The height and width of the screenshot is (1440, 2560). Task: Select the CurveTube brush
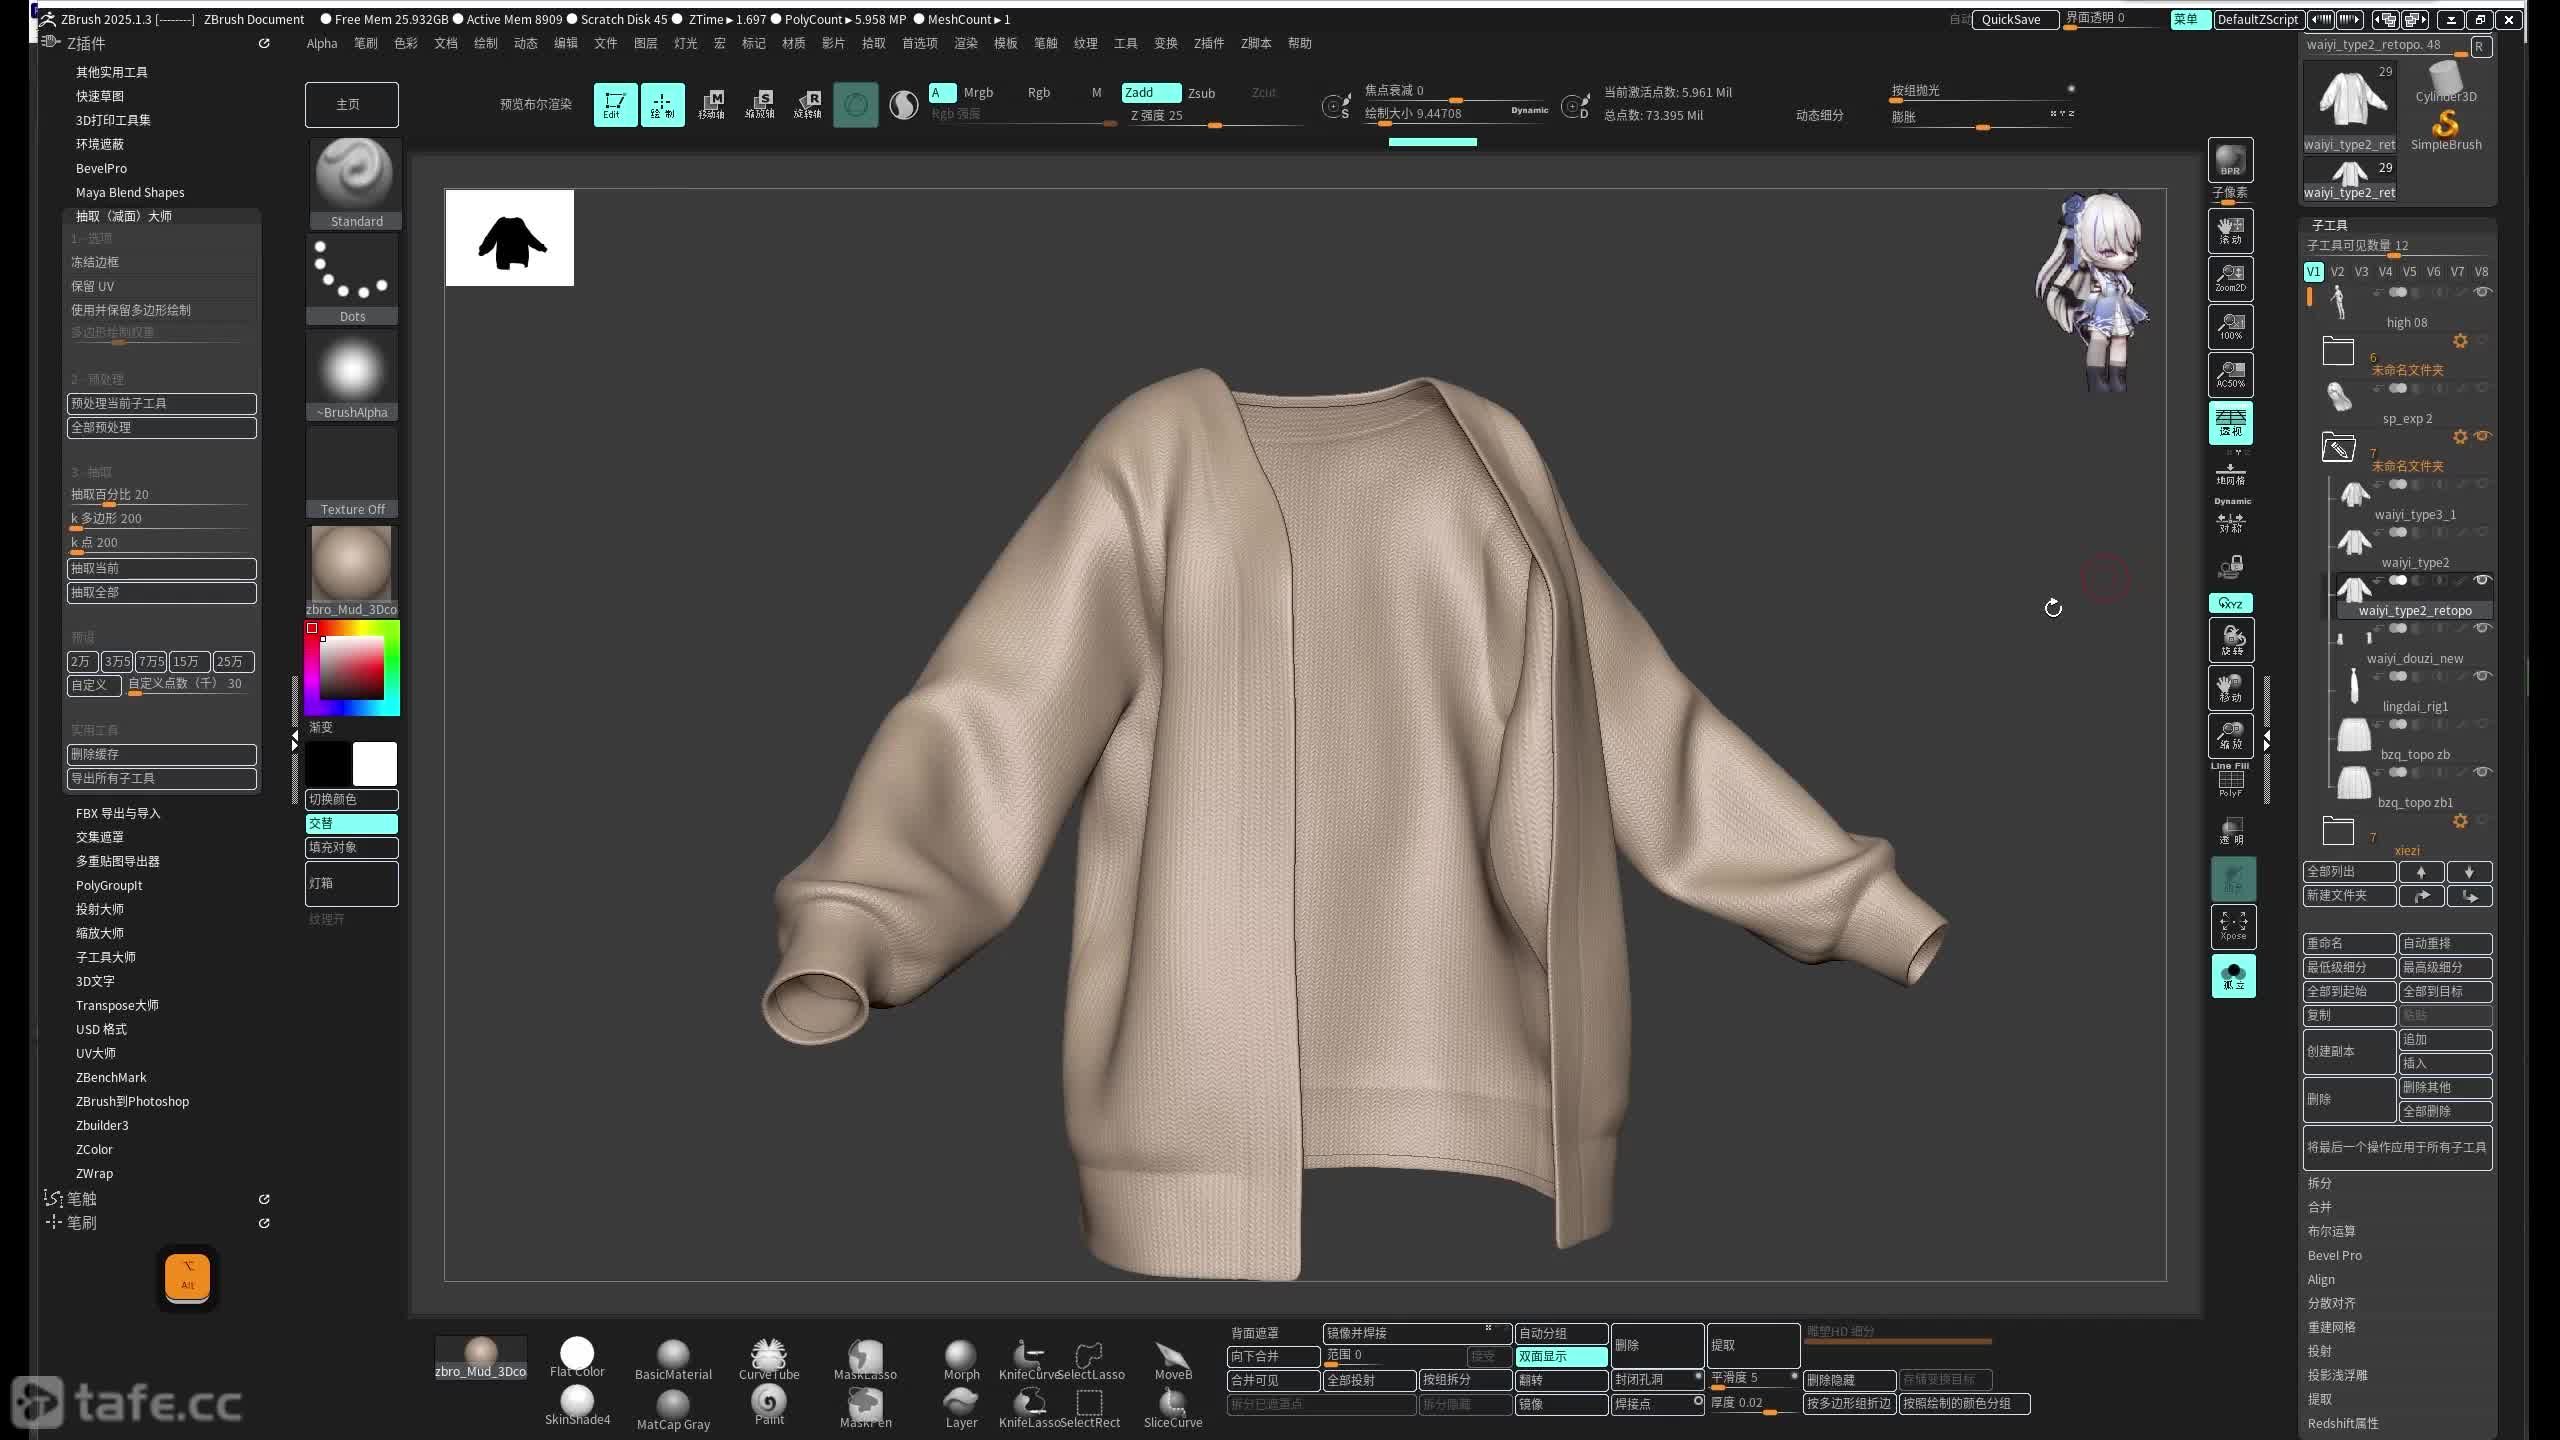pyautogui.click(x=769, y=1359)
